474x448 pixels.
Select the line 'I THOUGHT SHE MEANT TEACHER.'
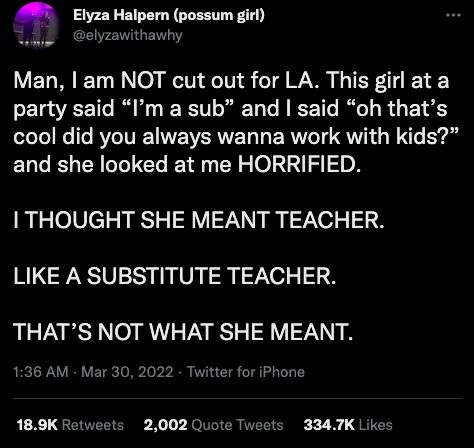pyautogui.click(x=199, y=220)
